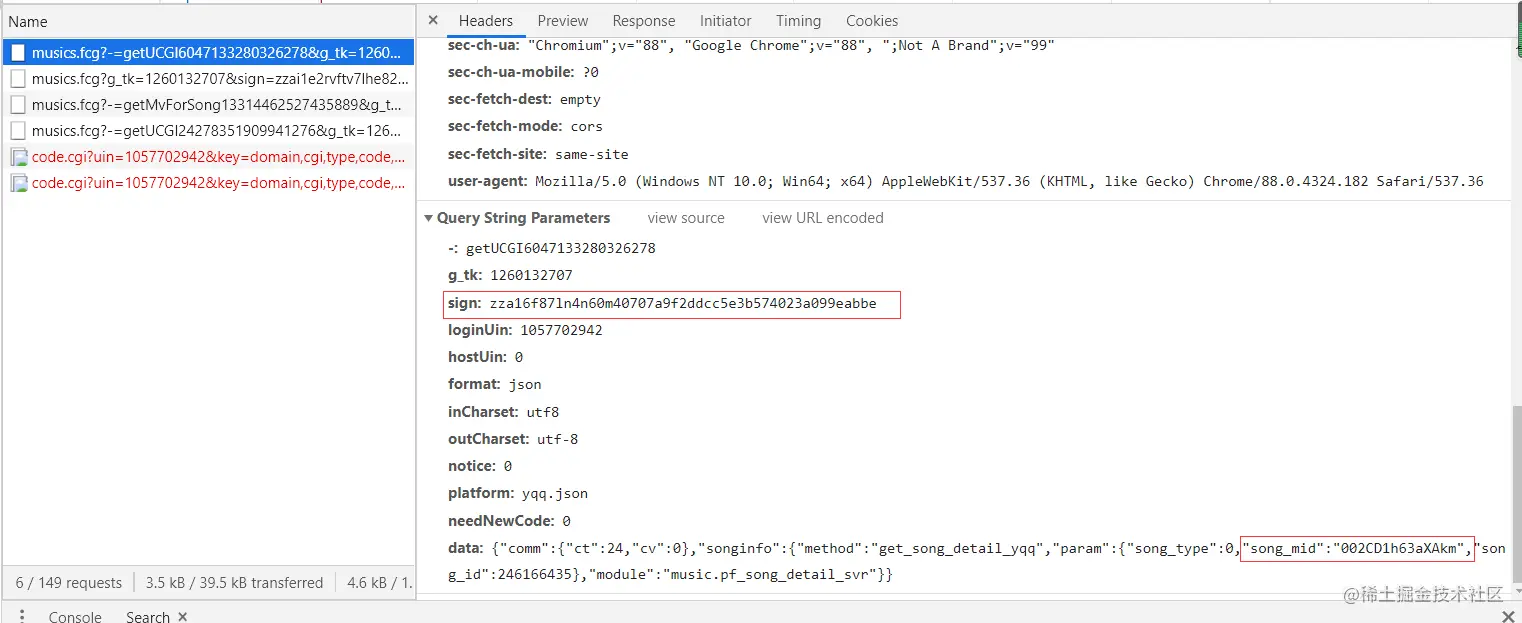Click the sec-fetch-dest empty header row
This screenshot has height=623, width=1522.
pyautogui.click(x=524, y=99)
